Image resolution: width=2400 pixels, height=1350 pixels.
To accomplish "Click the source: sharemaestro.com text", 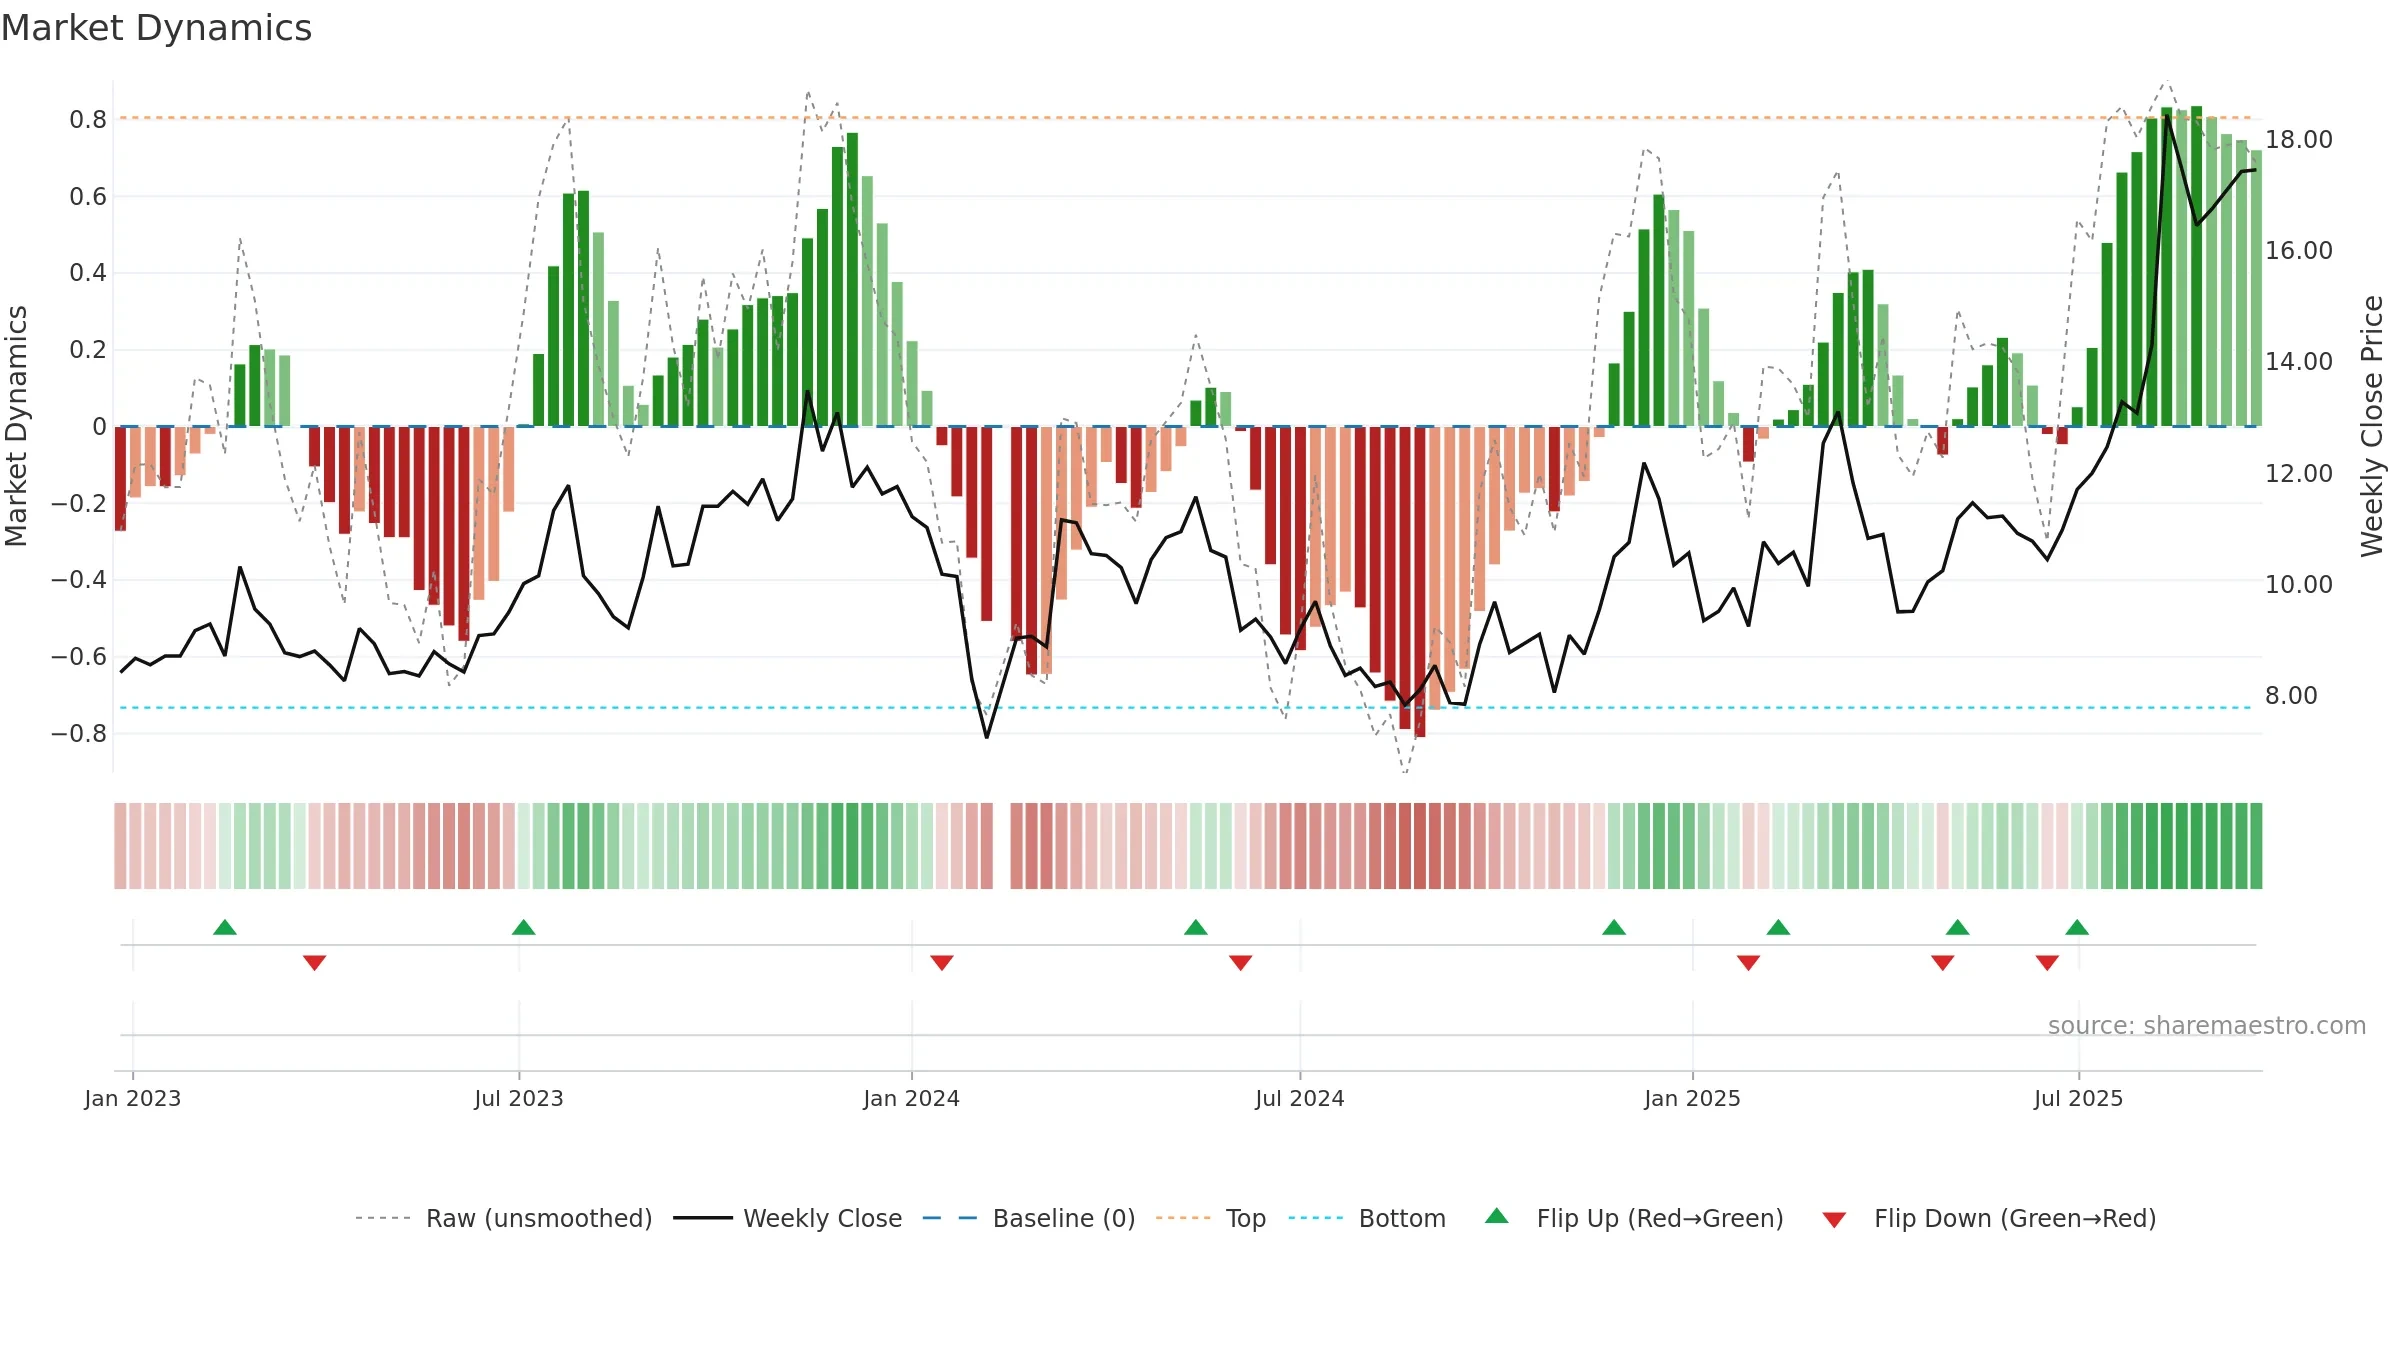I will coord(2207,1025).
